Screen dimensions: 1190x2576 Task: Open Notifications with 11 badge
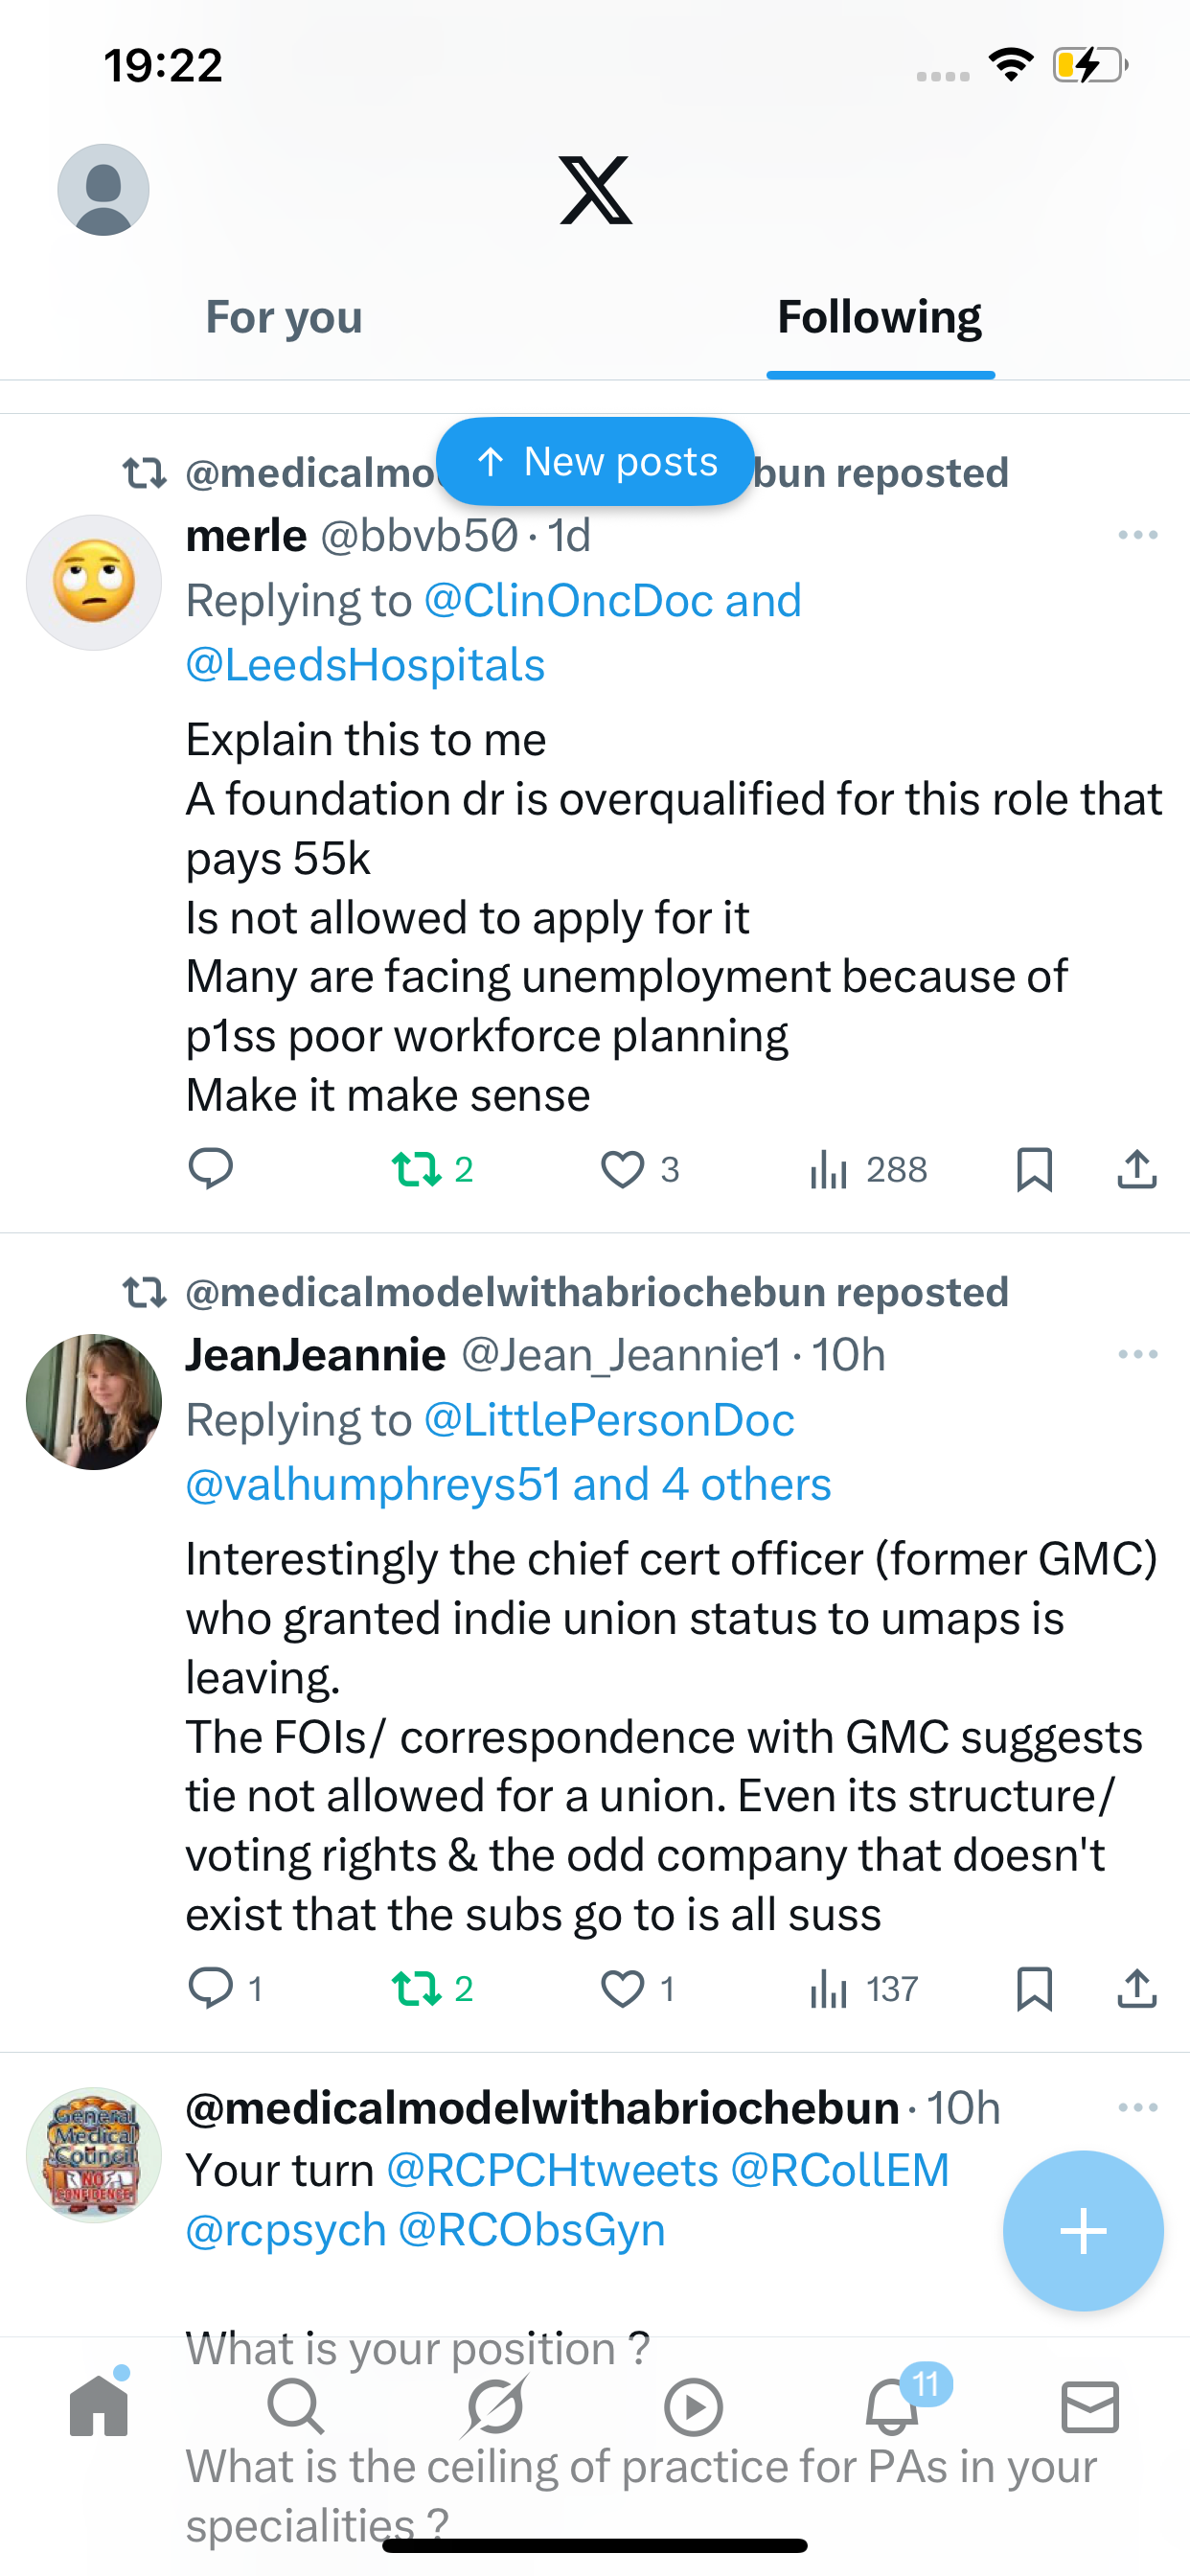(892, 2406)
